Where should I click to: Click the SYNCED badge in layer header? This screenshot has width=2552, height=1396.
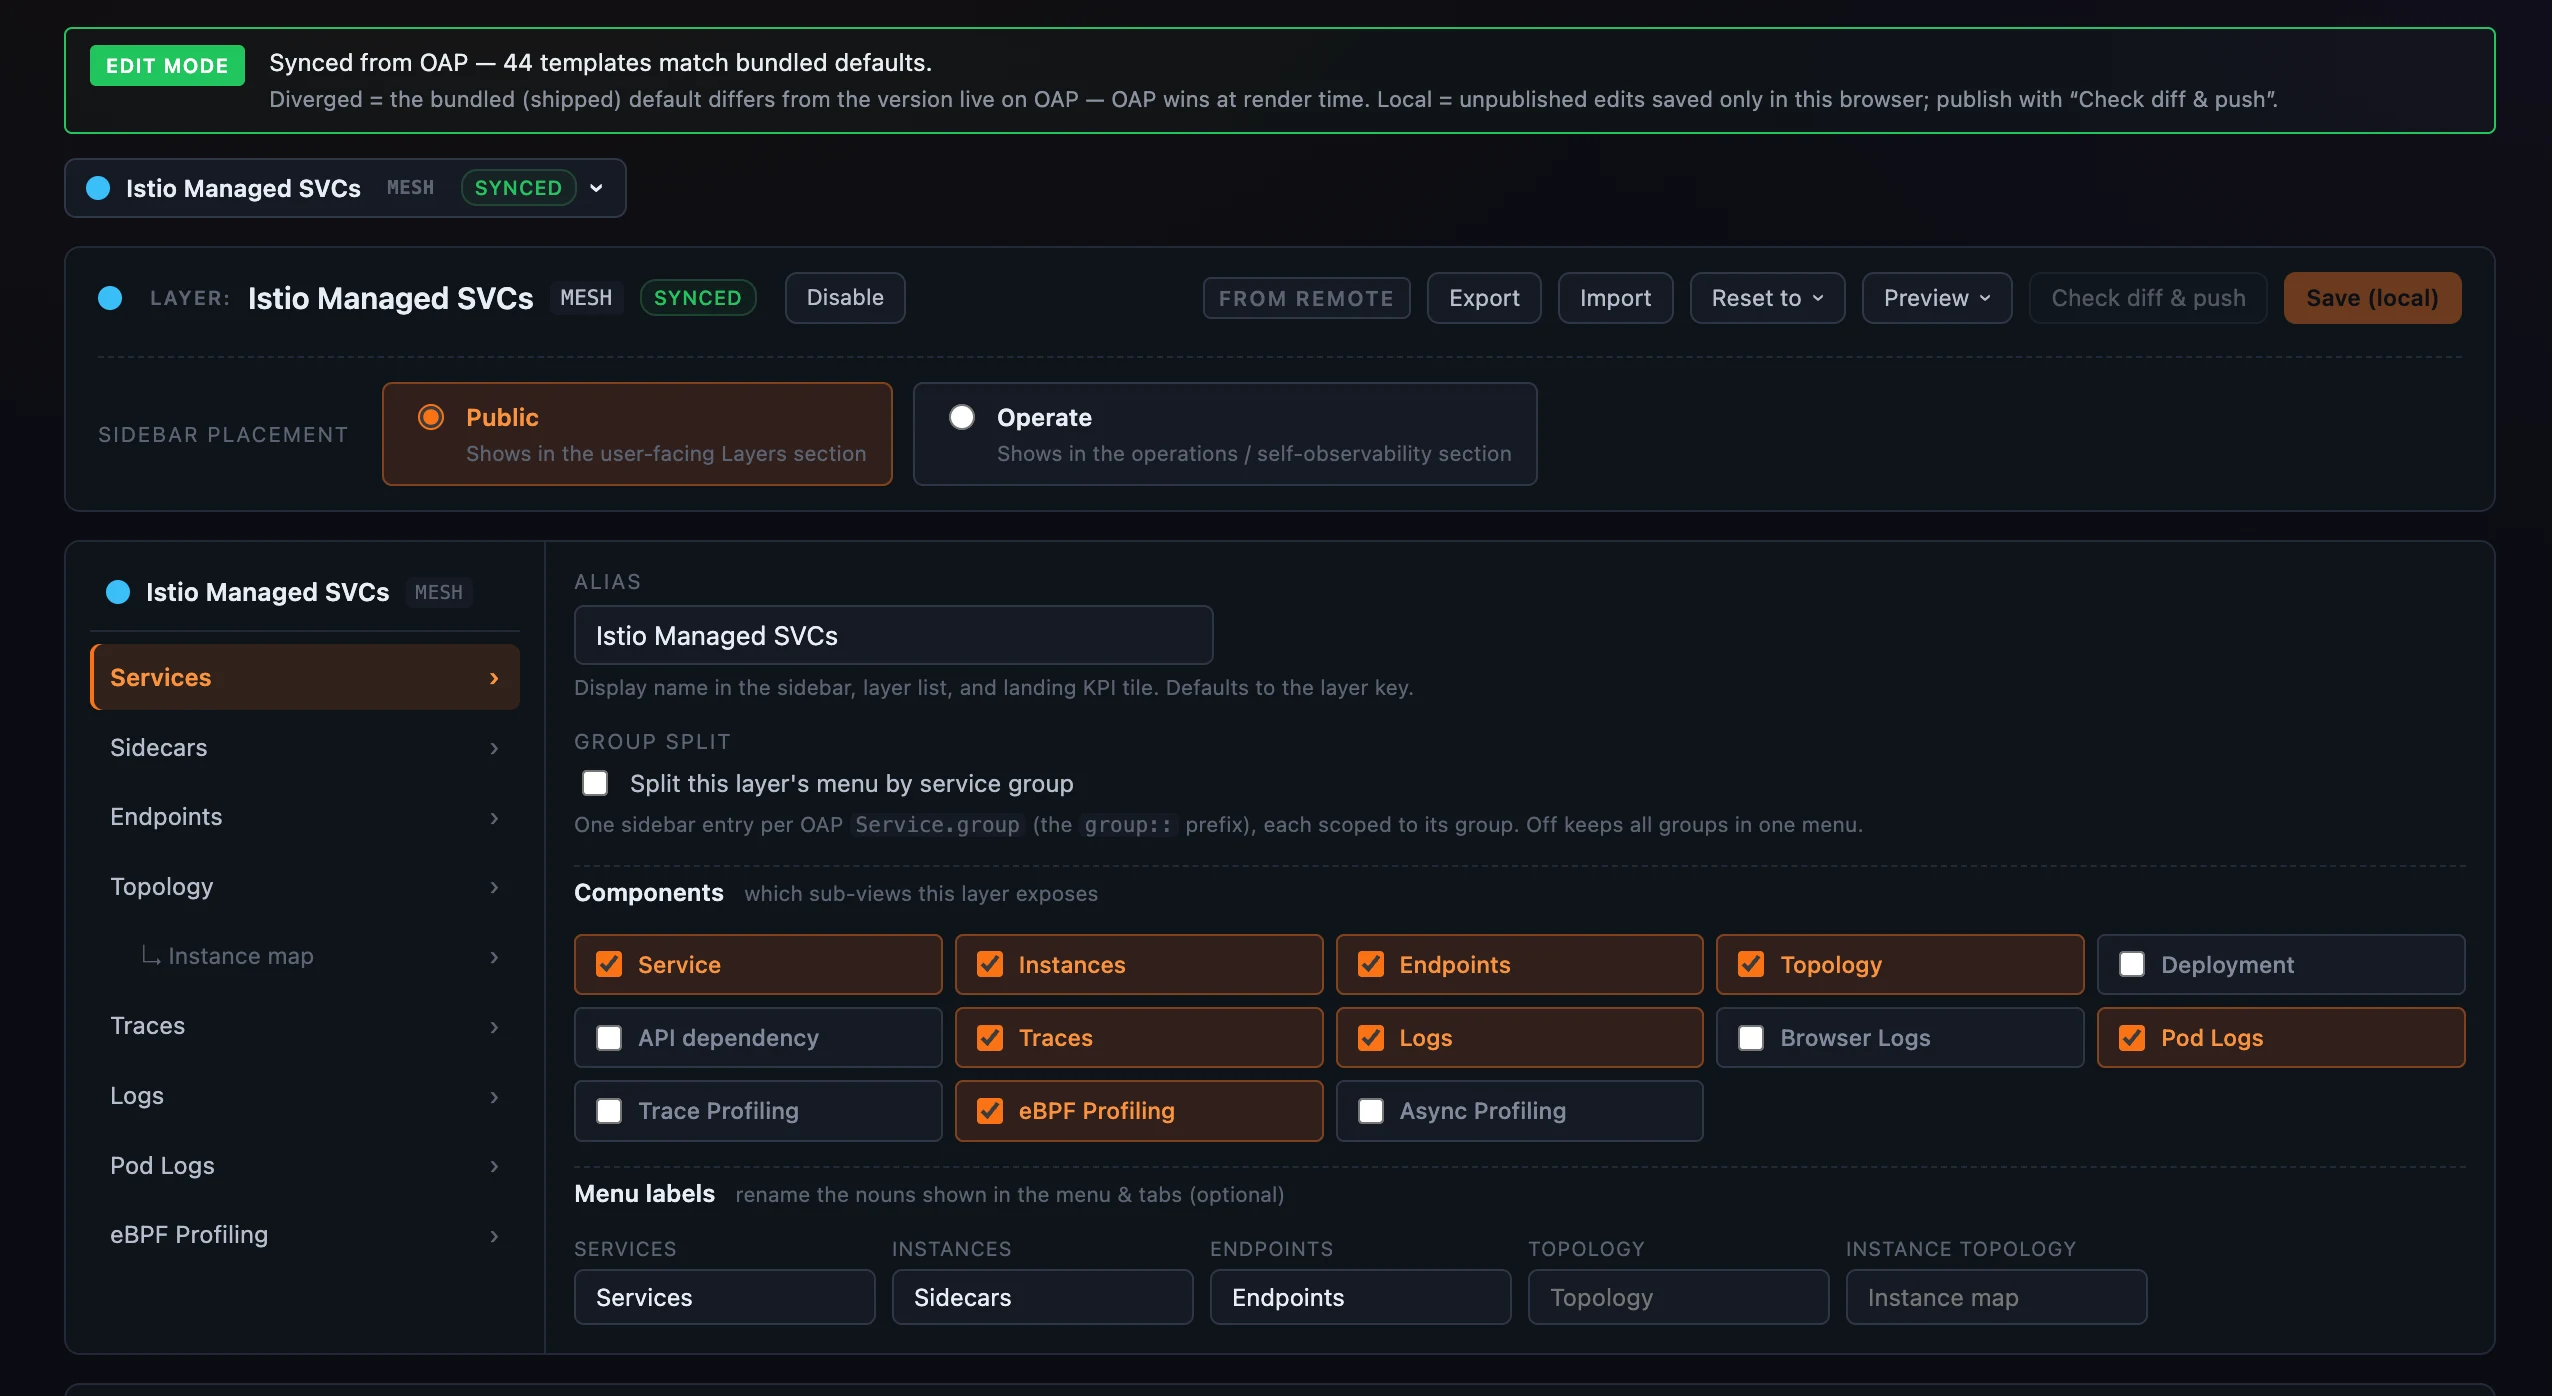(x=698, y=298)
